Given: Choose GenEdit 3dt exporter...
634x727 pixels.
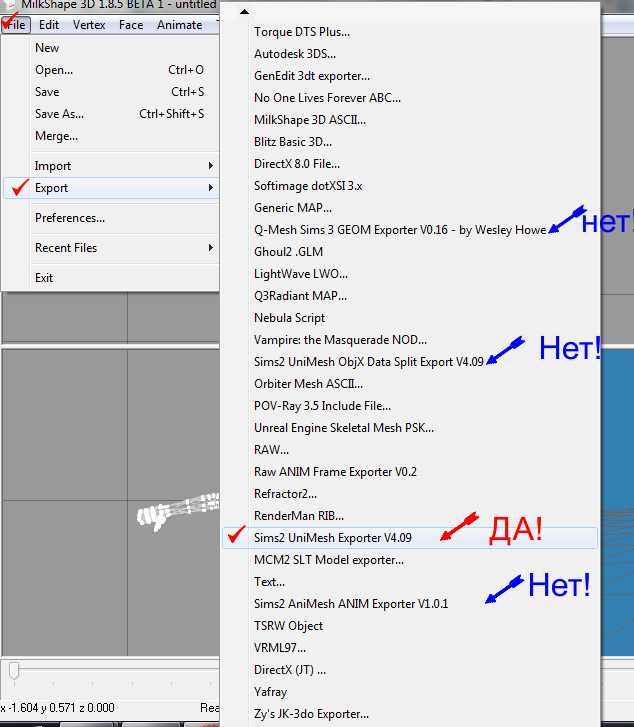Looking at the screenshot, I should tap(410, 76).
